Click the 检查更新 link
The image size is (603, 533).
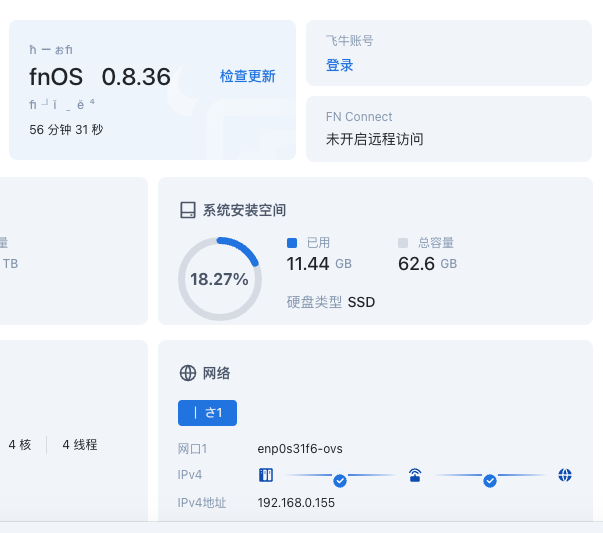247,76
